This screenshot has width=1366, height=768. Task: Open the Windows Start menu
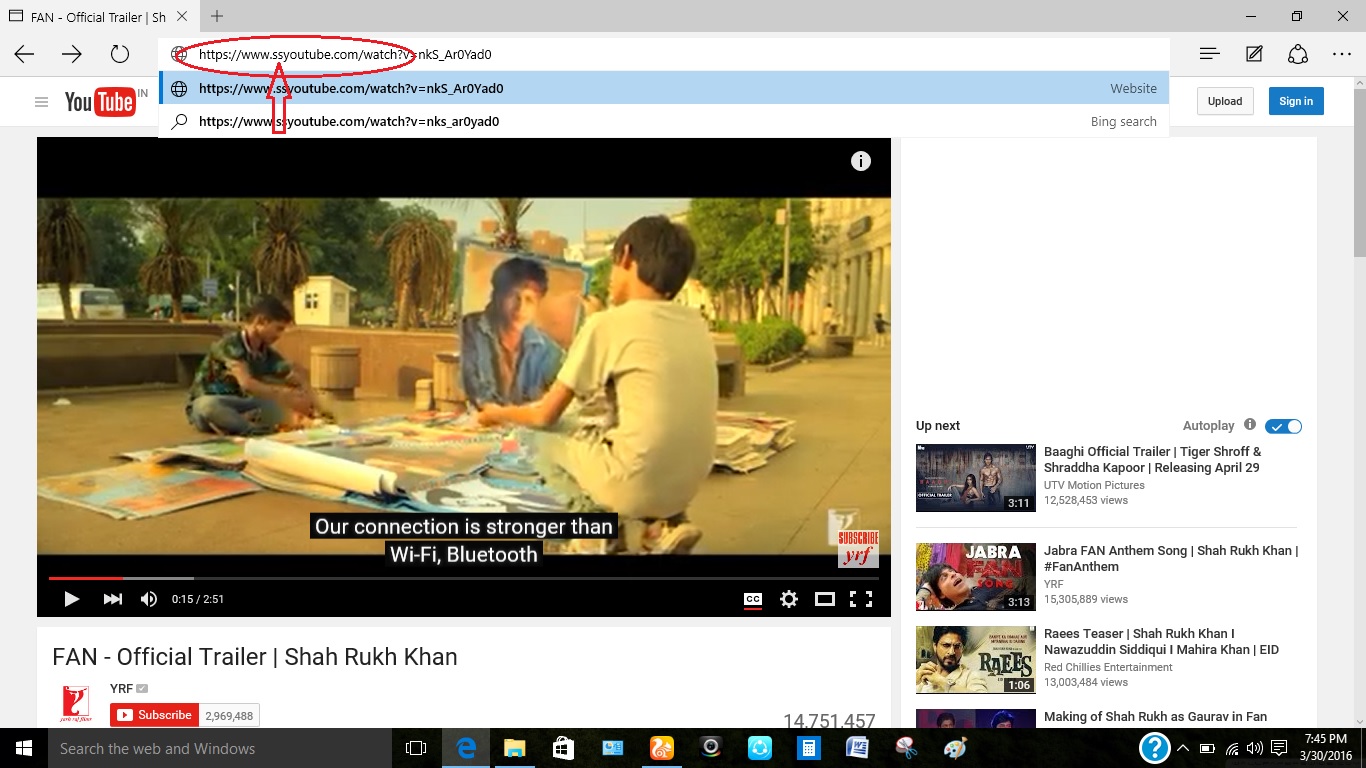(23, 748)
